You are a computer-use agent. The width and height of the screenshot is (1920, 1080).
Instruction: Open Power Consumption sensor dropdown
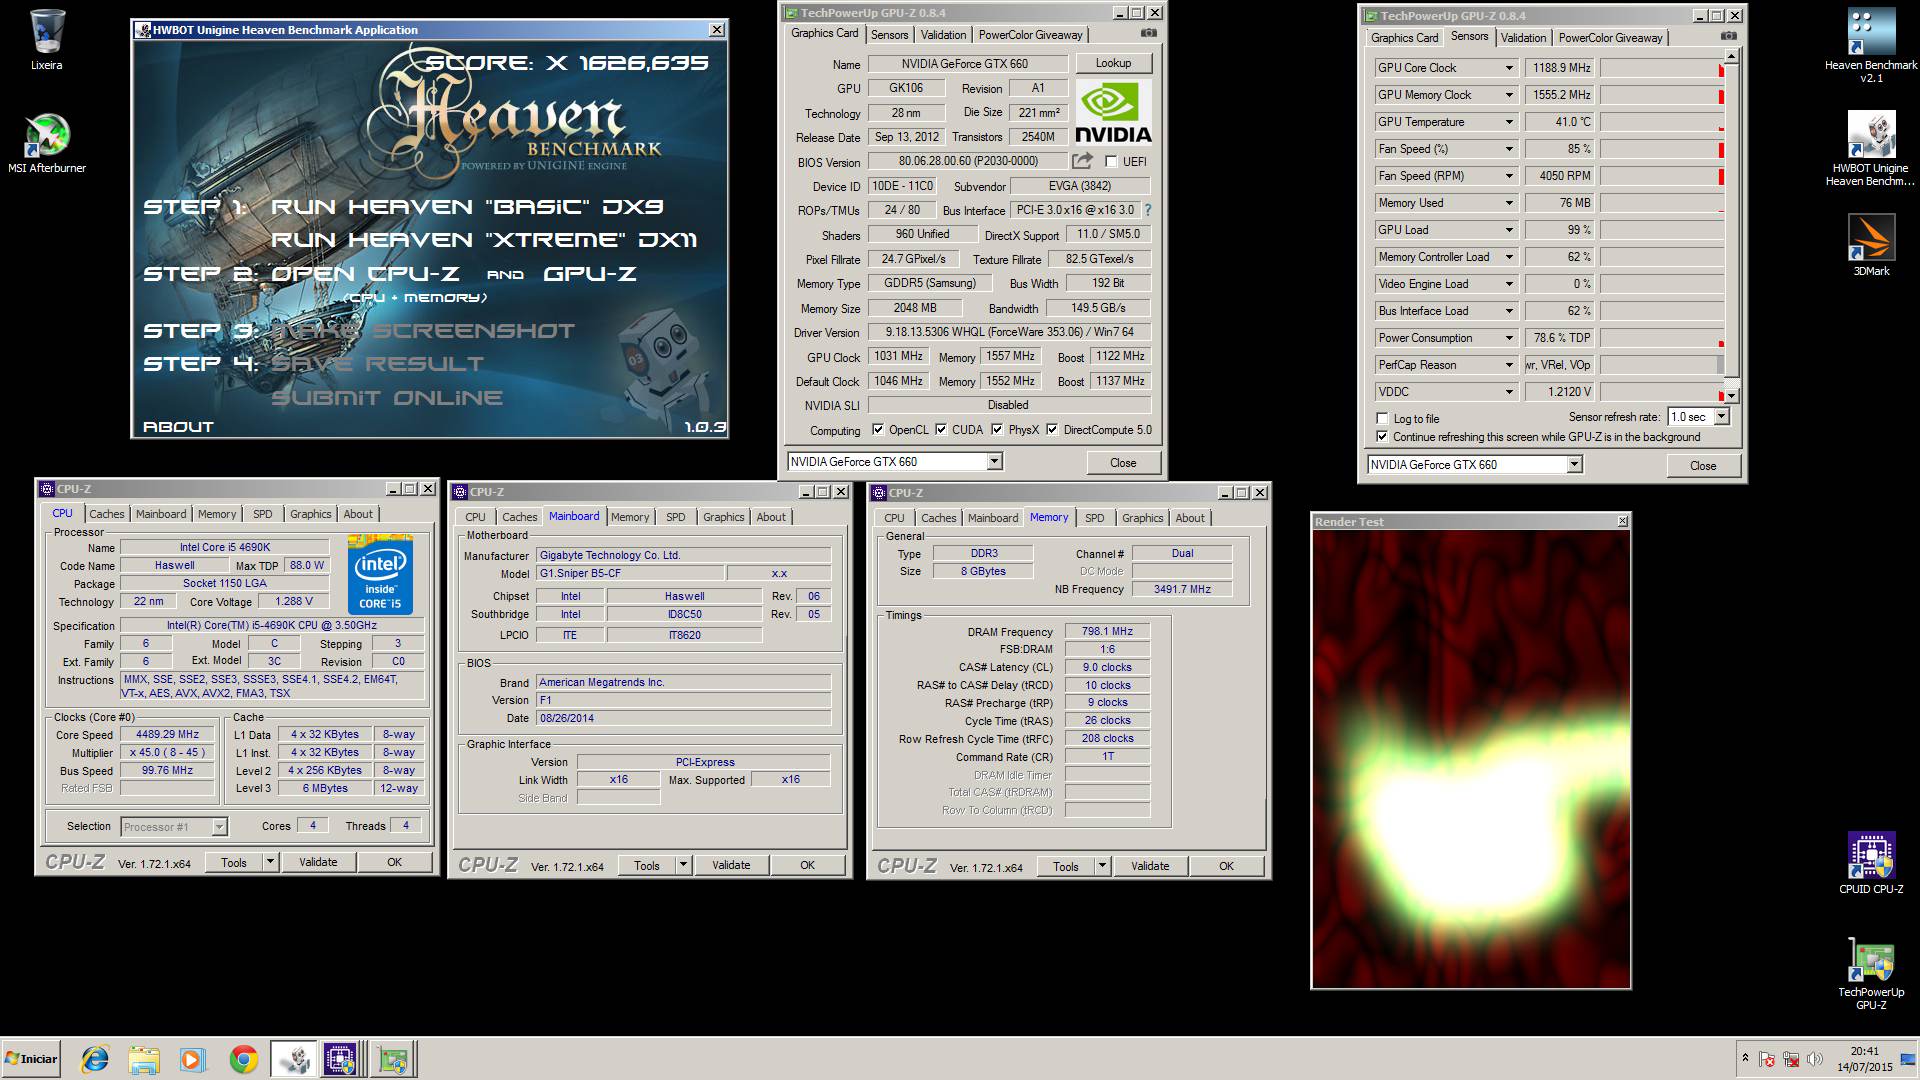point(1509,338)
